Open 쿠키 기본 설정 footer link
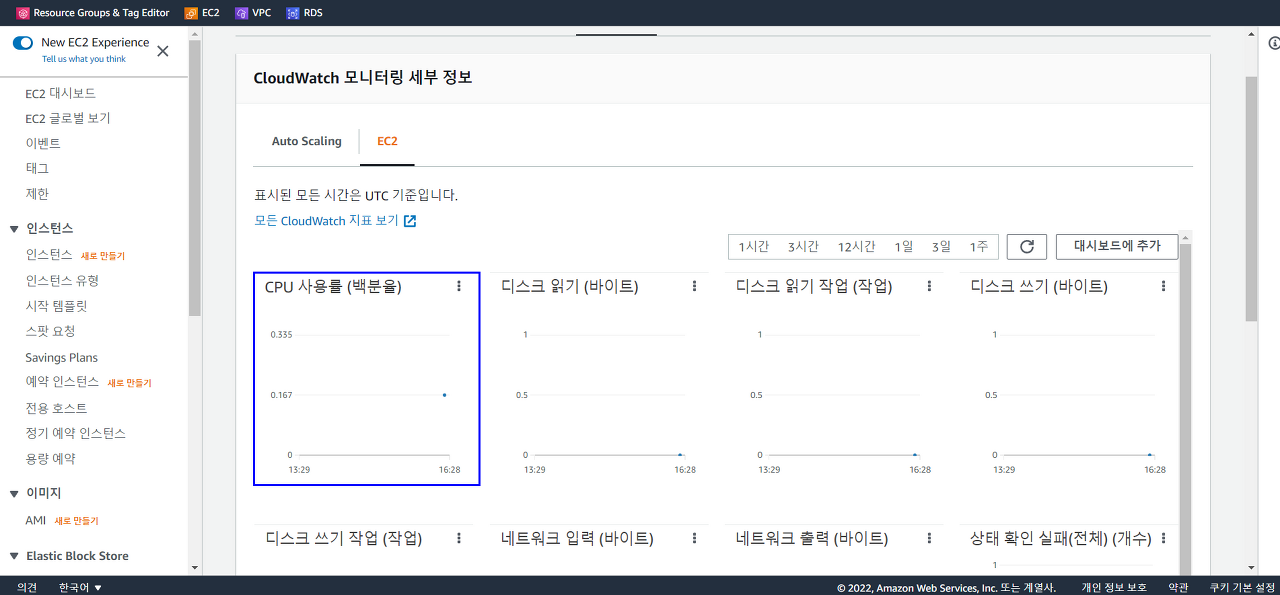The height and width of the screenshot is (595, 1280). tap(1242, 587)
